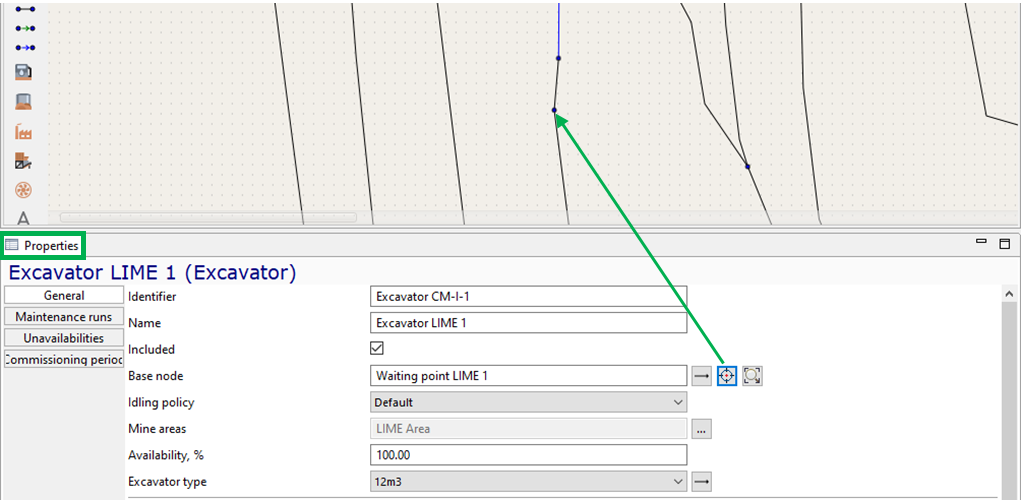Click the Mine areas LIME Area field
Viewport: 1023px width, 503px height.
(x=528, y=429)
